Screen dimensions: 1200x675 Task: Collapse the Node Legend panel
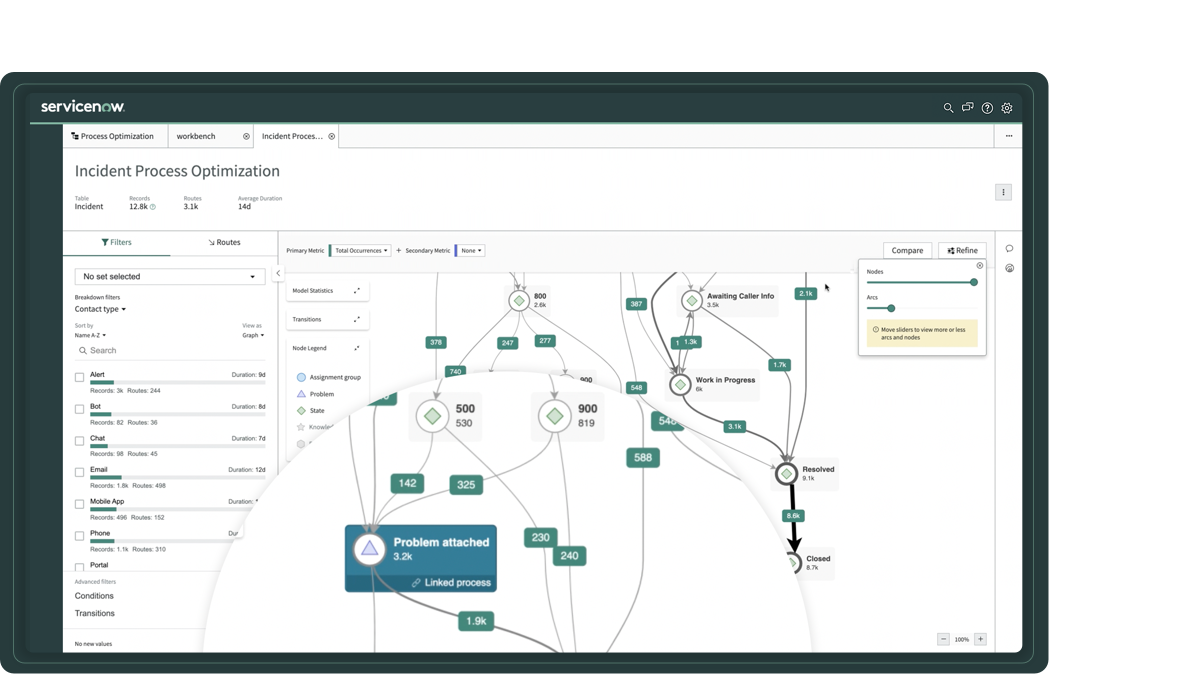[357, 348]
